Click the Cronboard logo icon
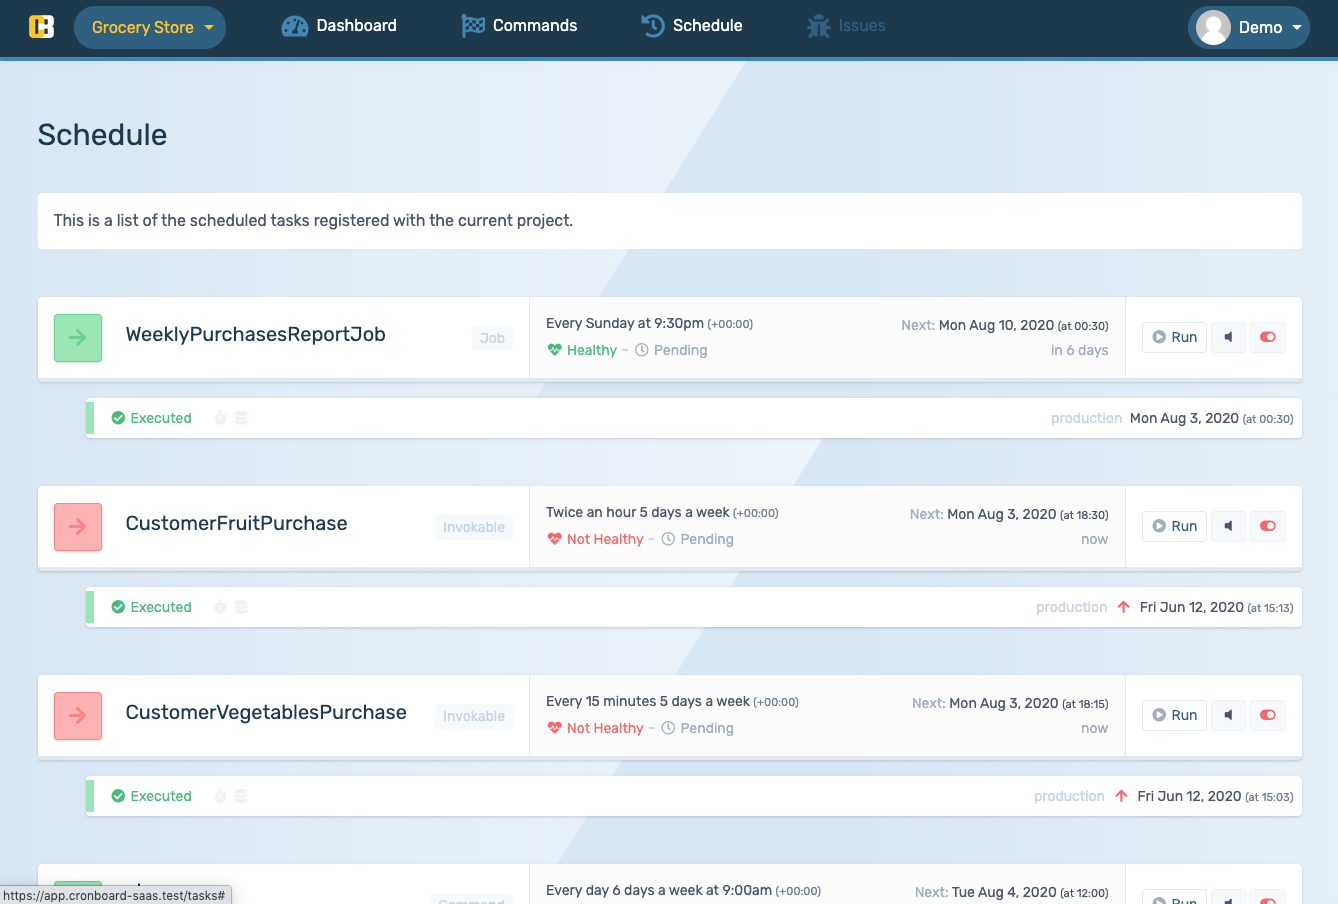 (x=41, y=27)
